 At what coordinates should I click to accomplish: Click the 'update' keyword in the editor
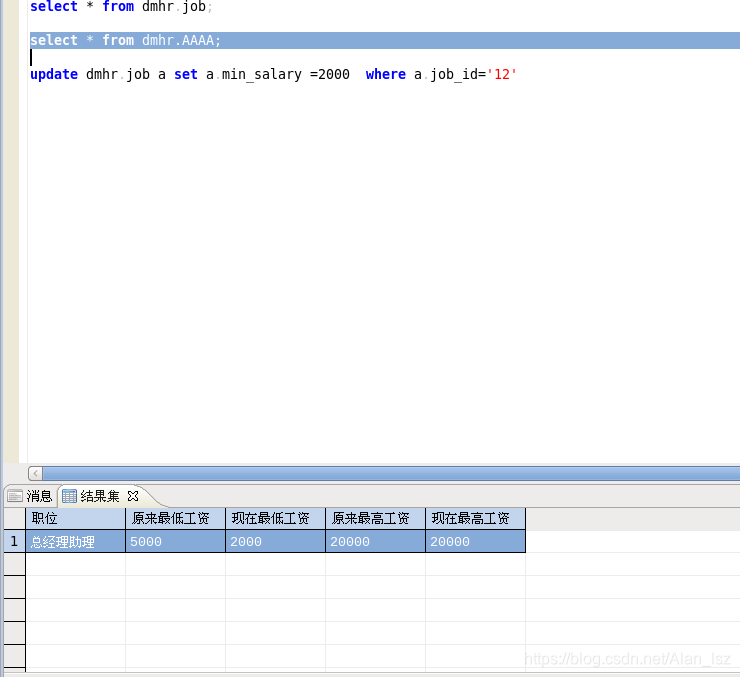(x=54, y=74)
